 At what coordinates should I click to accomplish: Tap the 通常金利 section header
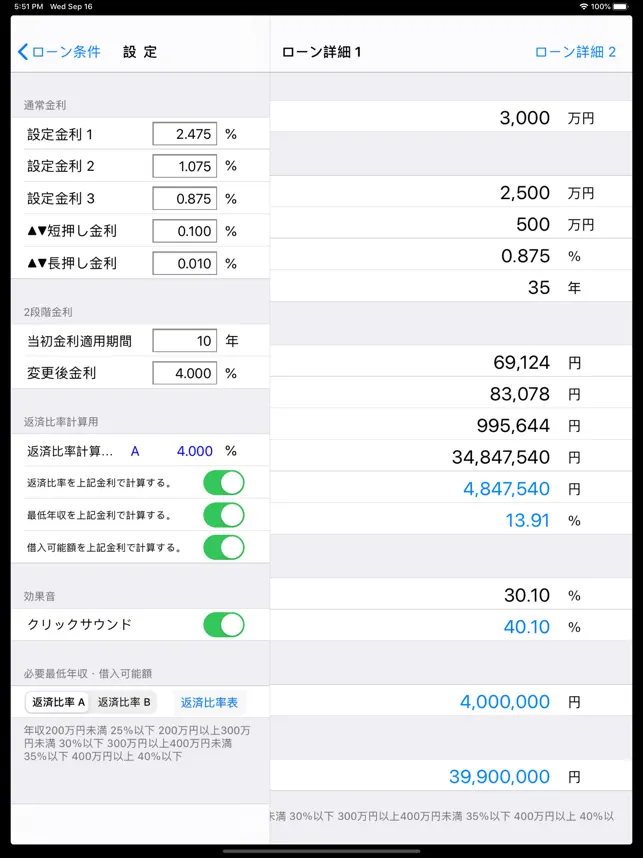(x=45, y=105)
